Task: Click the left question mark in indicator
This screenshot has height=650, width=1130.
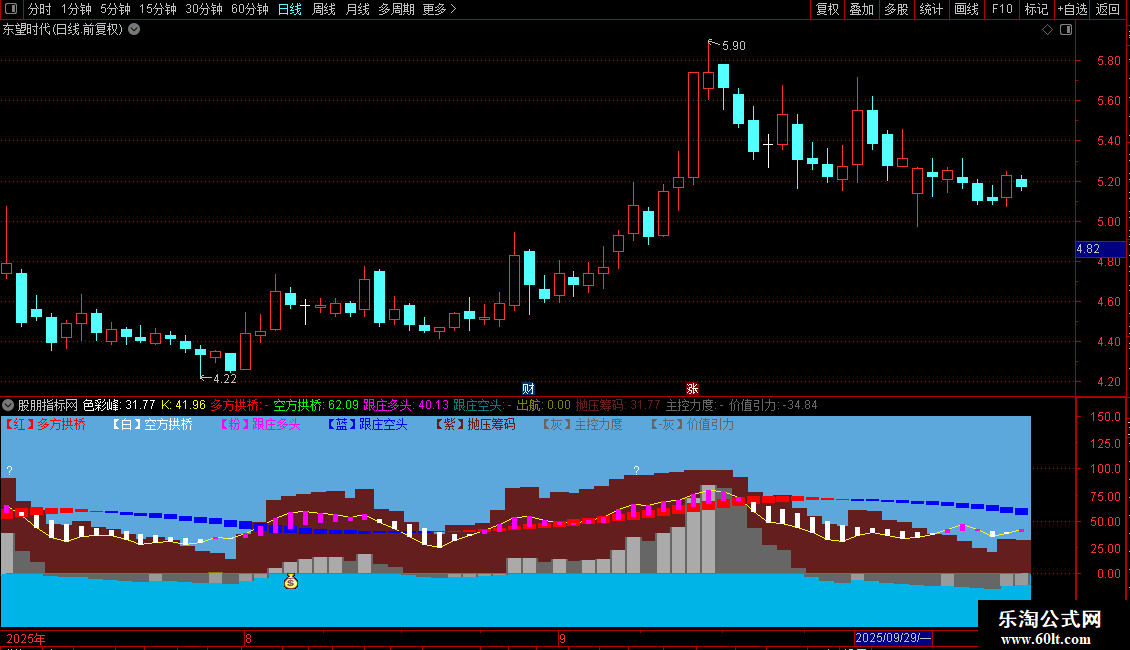Action: (x=9, y=470)
